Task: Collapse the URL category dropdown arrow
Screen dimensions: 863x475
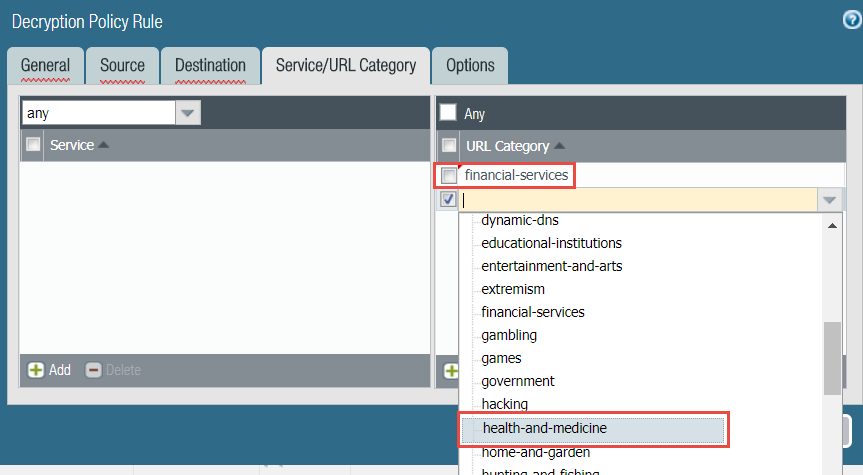Action: click(829, 200)
